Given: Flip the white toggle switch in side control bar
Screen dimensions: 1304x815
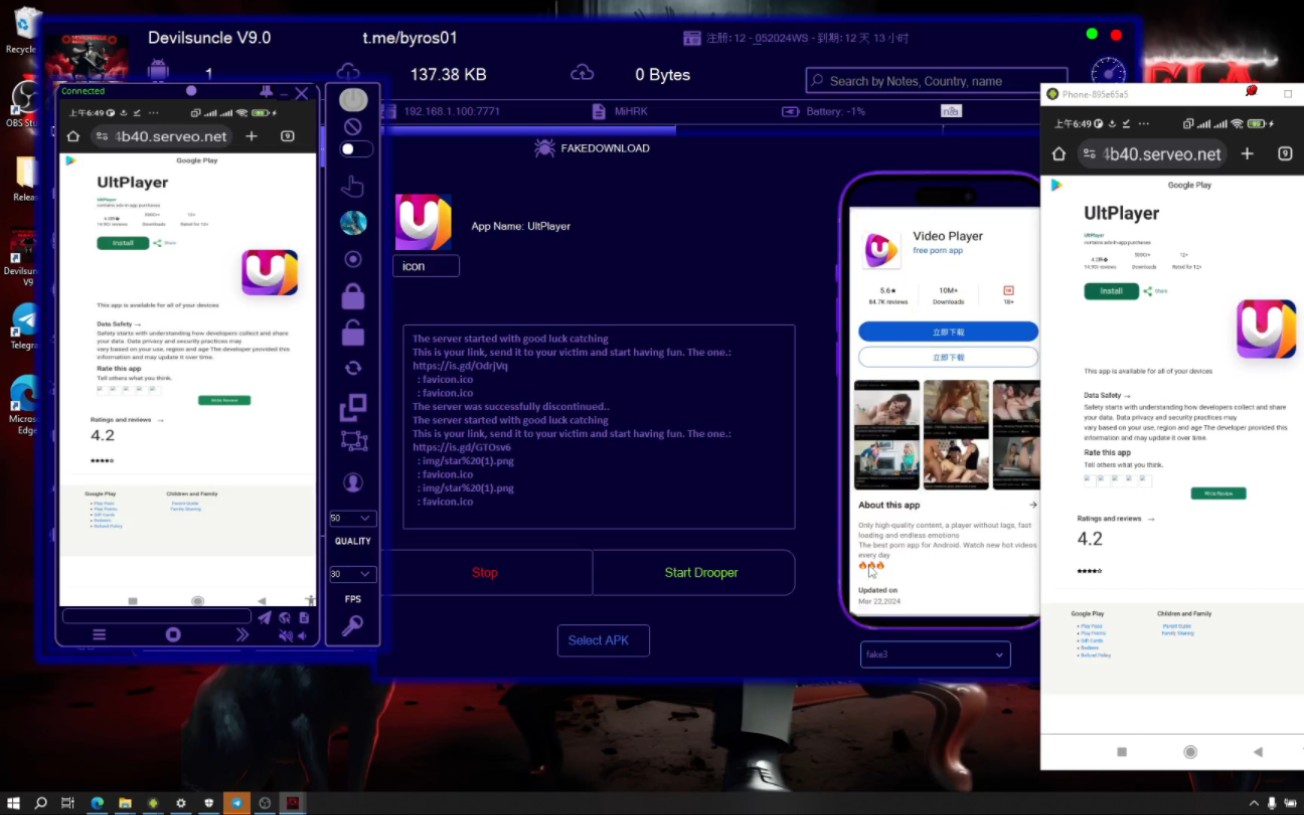Looking at the screenshot, I should tap(355, 149).
